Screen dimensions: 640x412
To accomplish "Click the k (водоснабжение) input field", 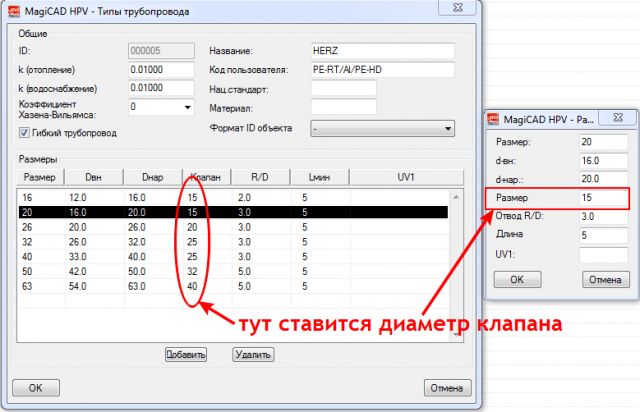I will click(x=161, y=88).
